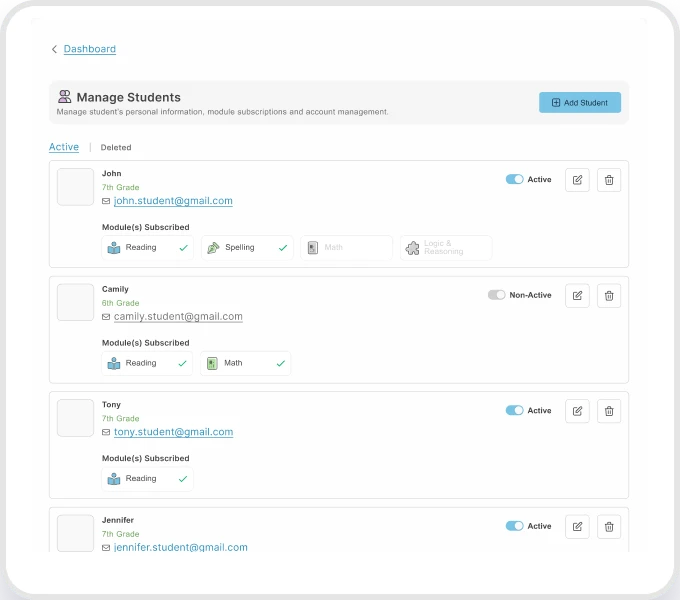This screenshot has width=680, height=600.
Task: Delete Jennifer using trash icon
Action: tap(609, 526)
